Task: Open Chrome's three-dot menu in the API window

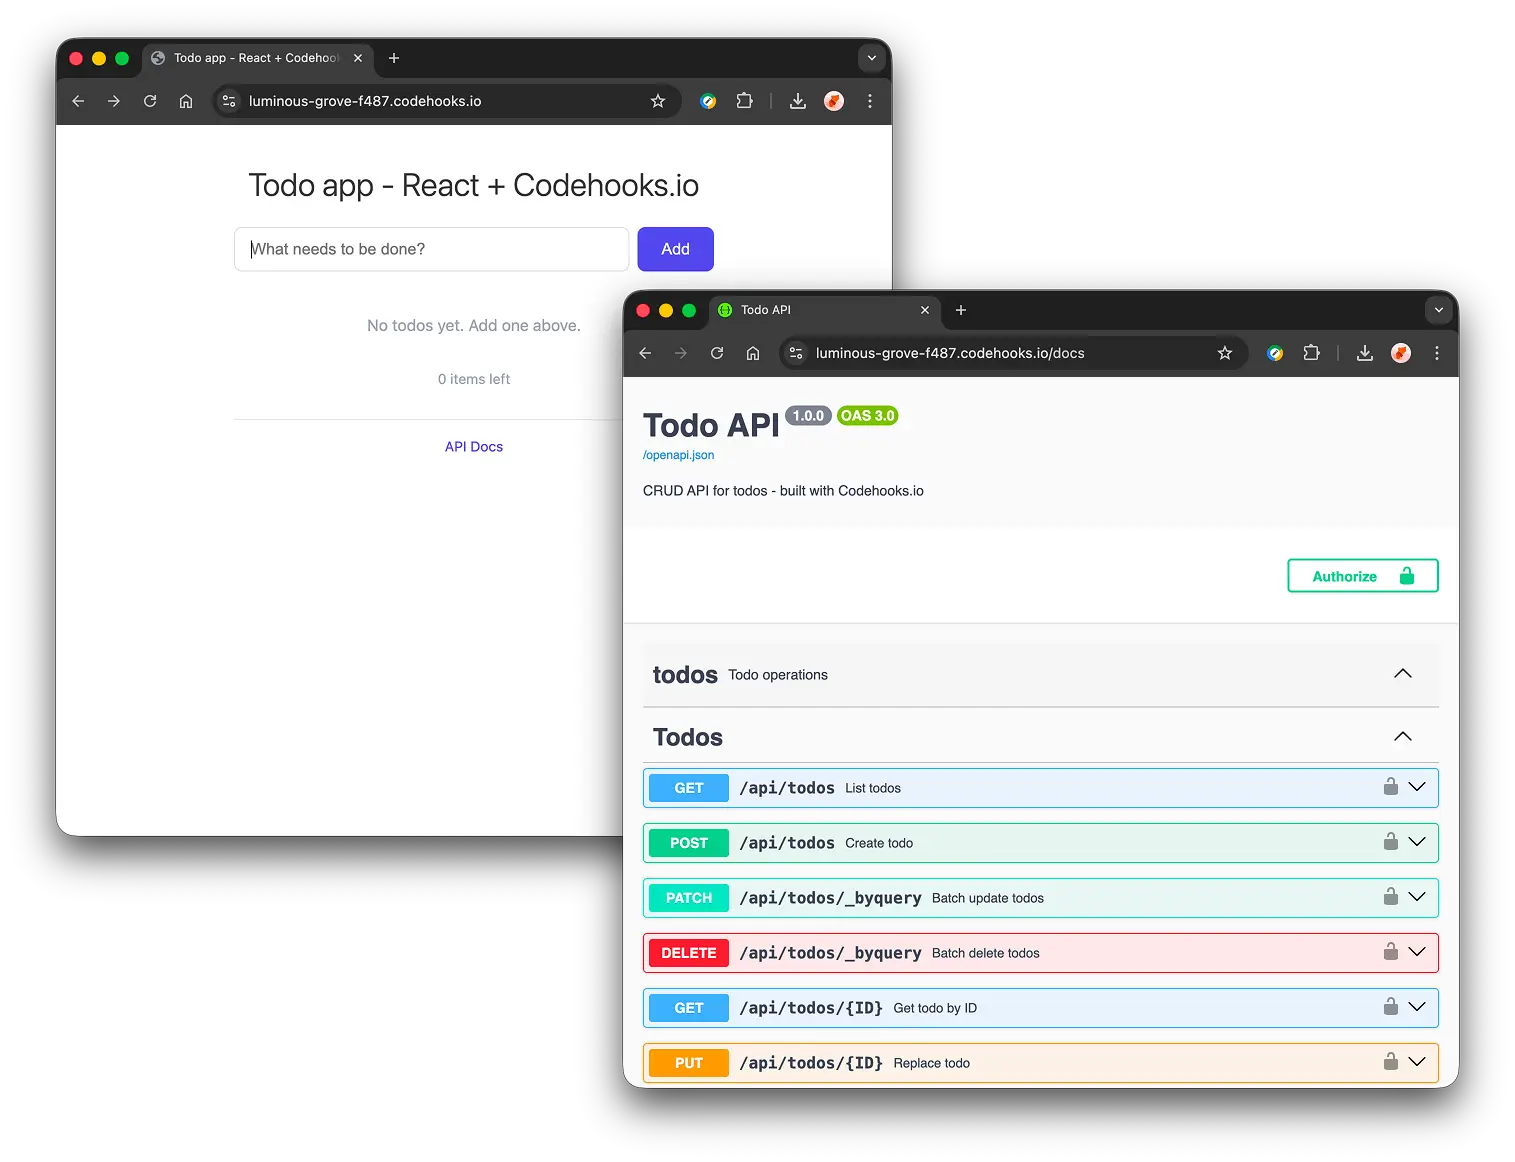Action: (x=1437, y=353)
